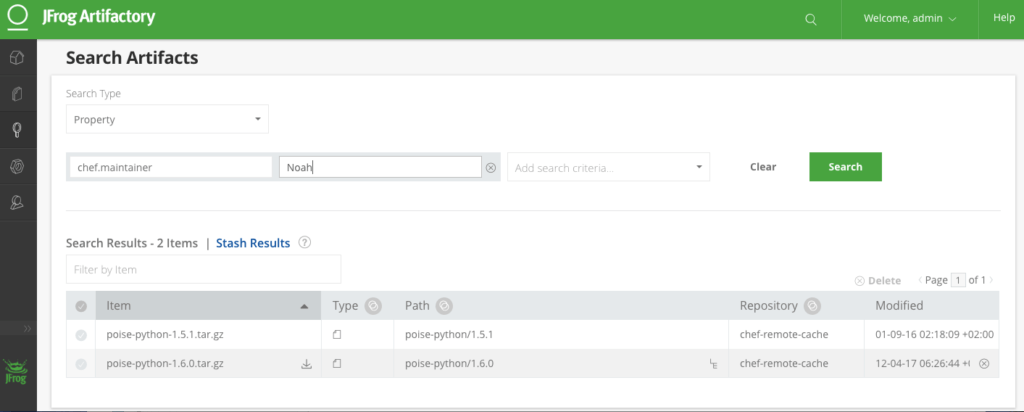Open the top bar search icon

(811, 19)
